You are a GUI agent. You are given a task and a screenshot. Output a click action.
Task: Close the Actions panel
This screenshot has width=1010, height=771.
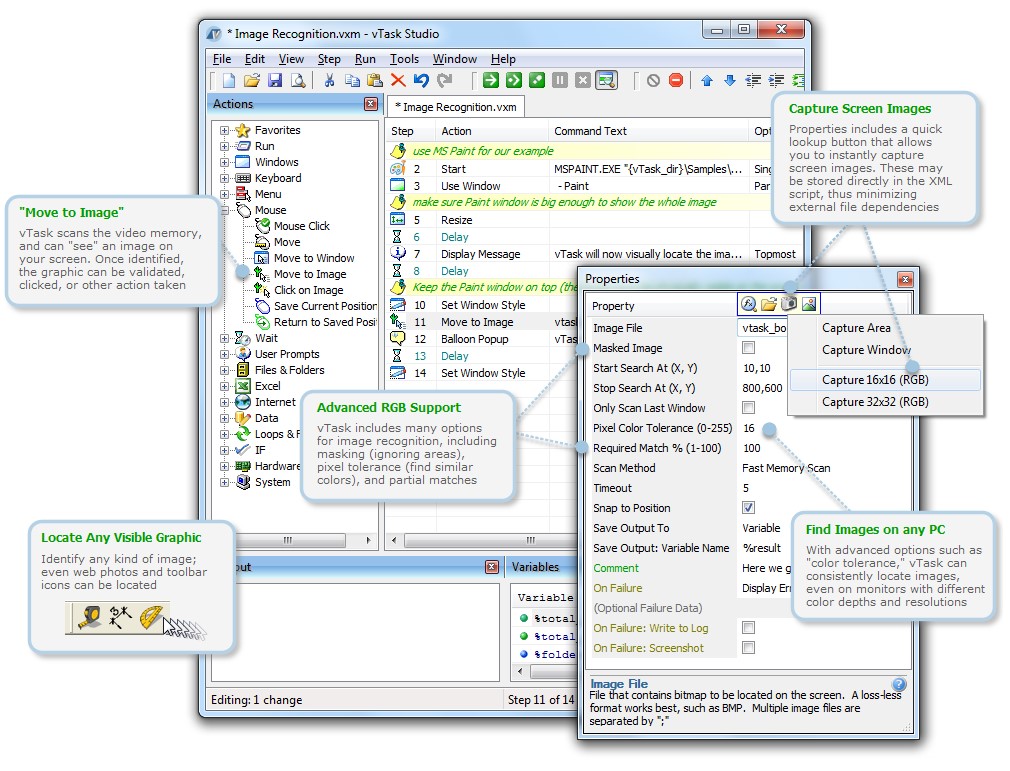pos(370,104)
